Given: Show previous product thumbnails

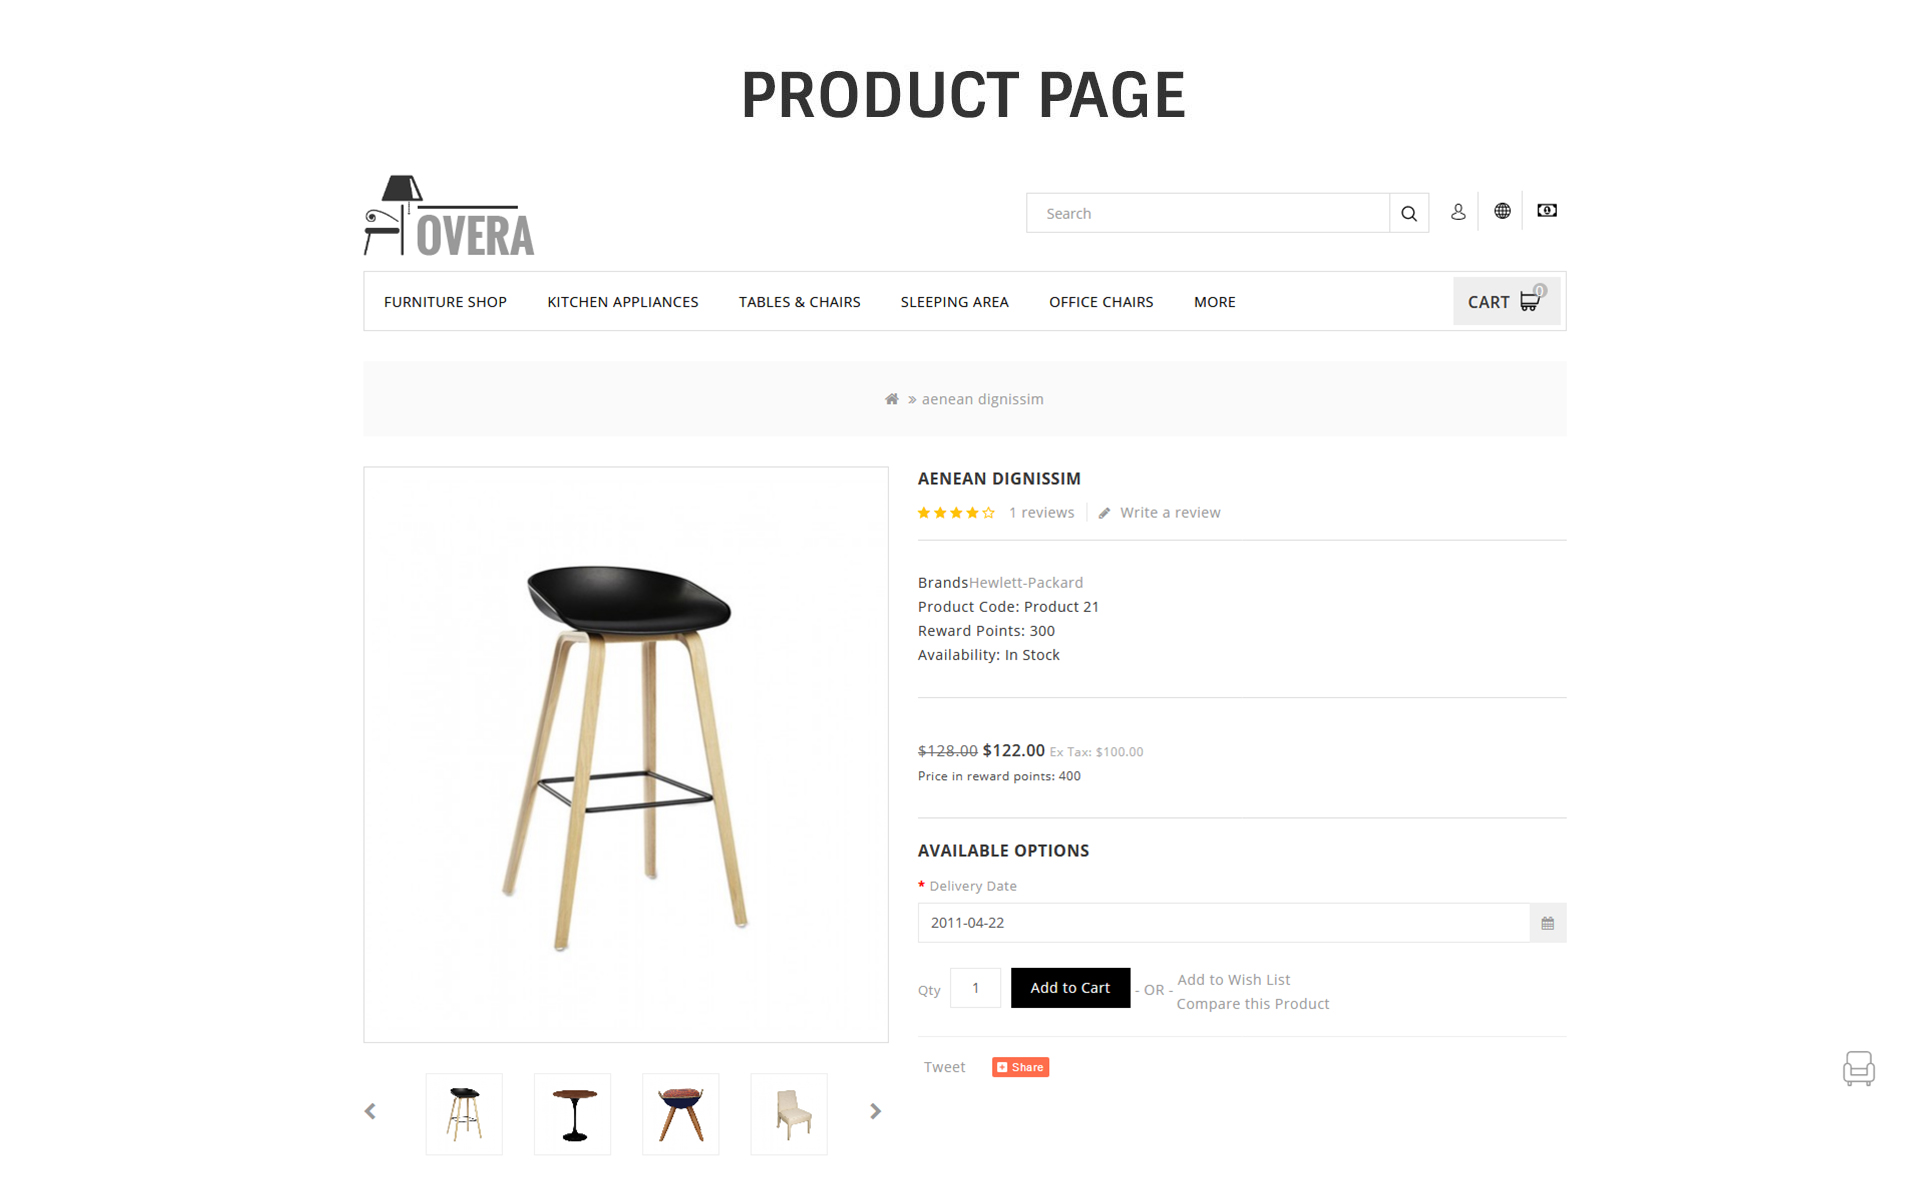Looking at the screenshot, I should coord(370,1111).
